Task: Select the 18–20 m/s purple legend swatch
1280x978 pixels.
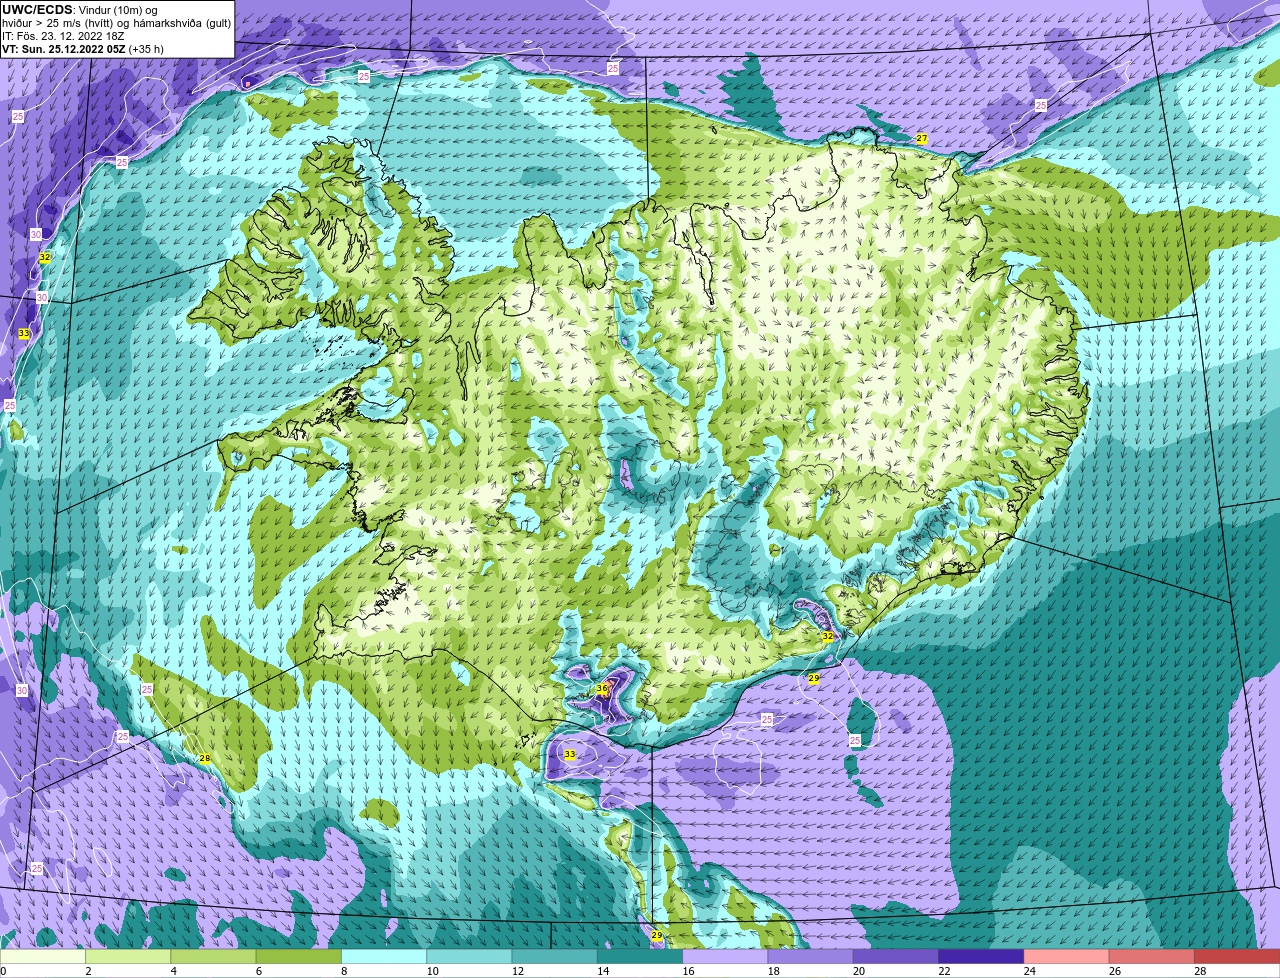Action: (811, 956)
